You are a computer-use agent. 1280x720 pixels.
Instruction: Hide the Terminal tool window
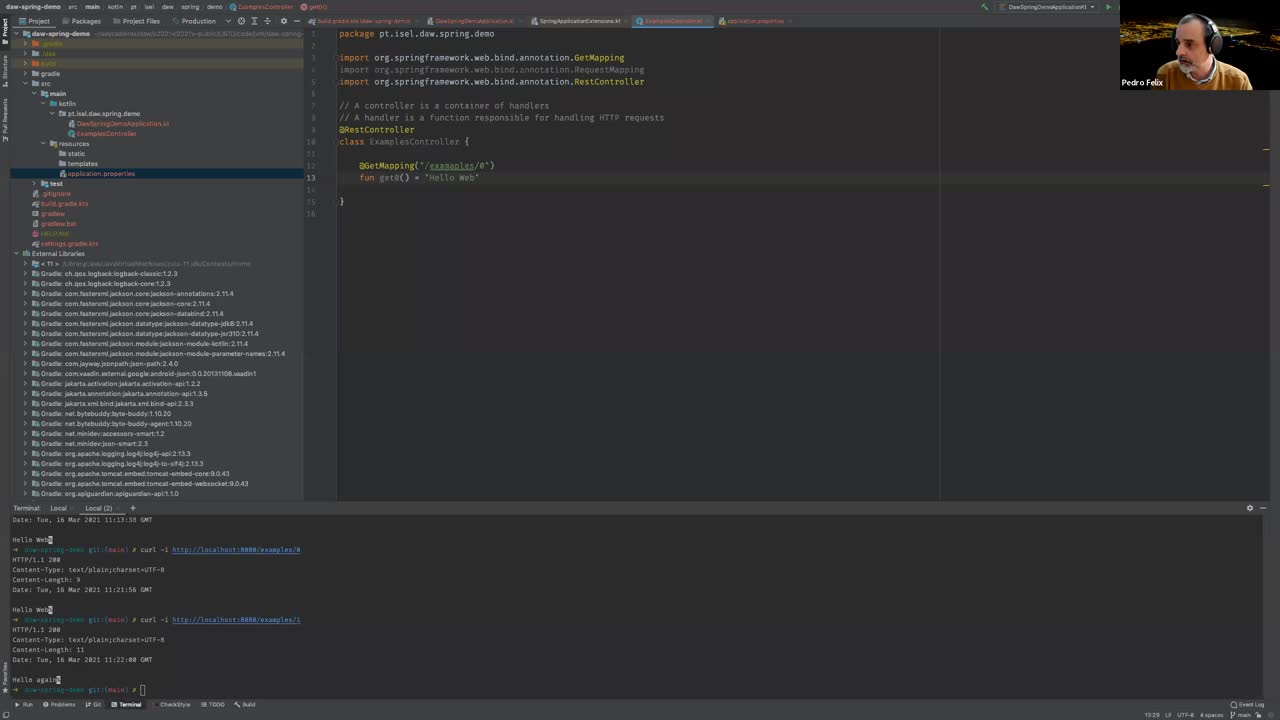click(x=1264, y=508)
